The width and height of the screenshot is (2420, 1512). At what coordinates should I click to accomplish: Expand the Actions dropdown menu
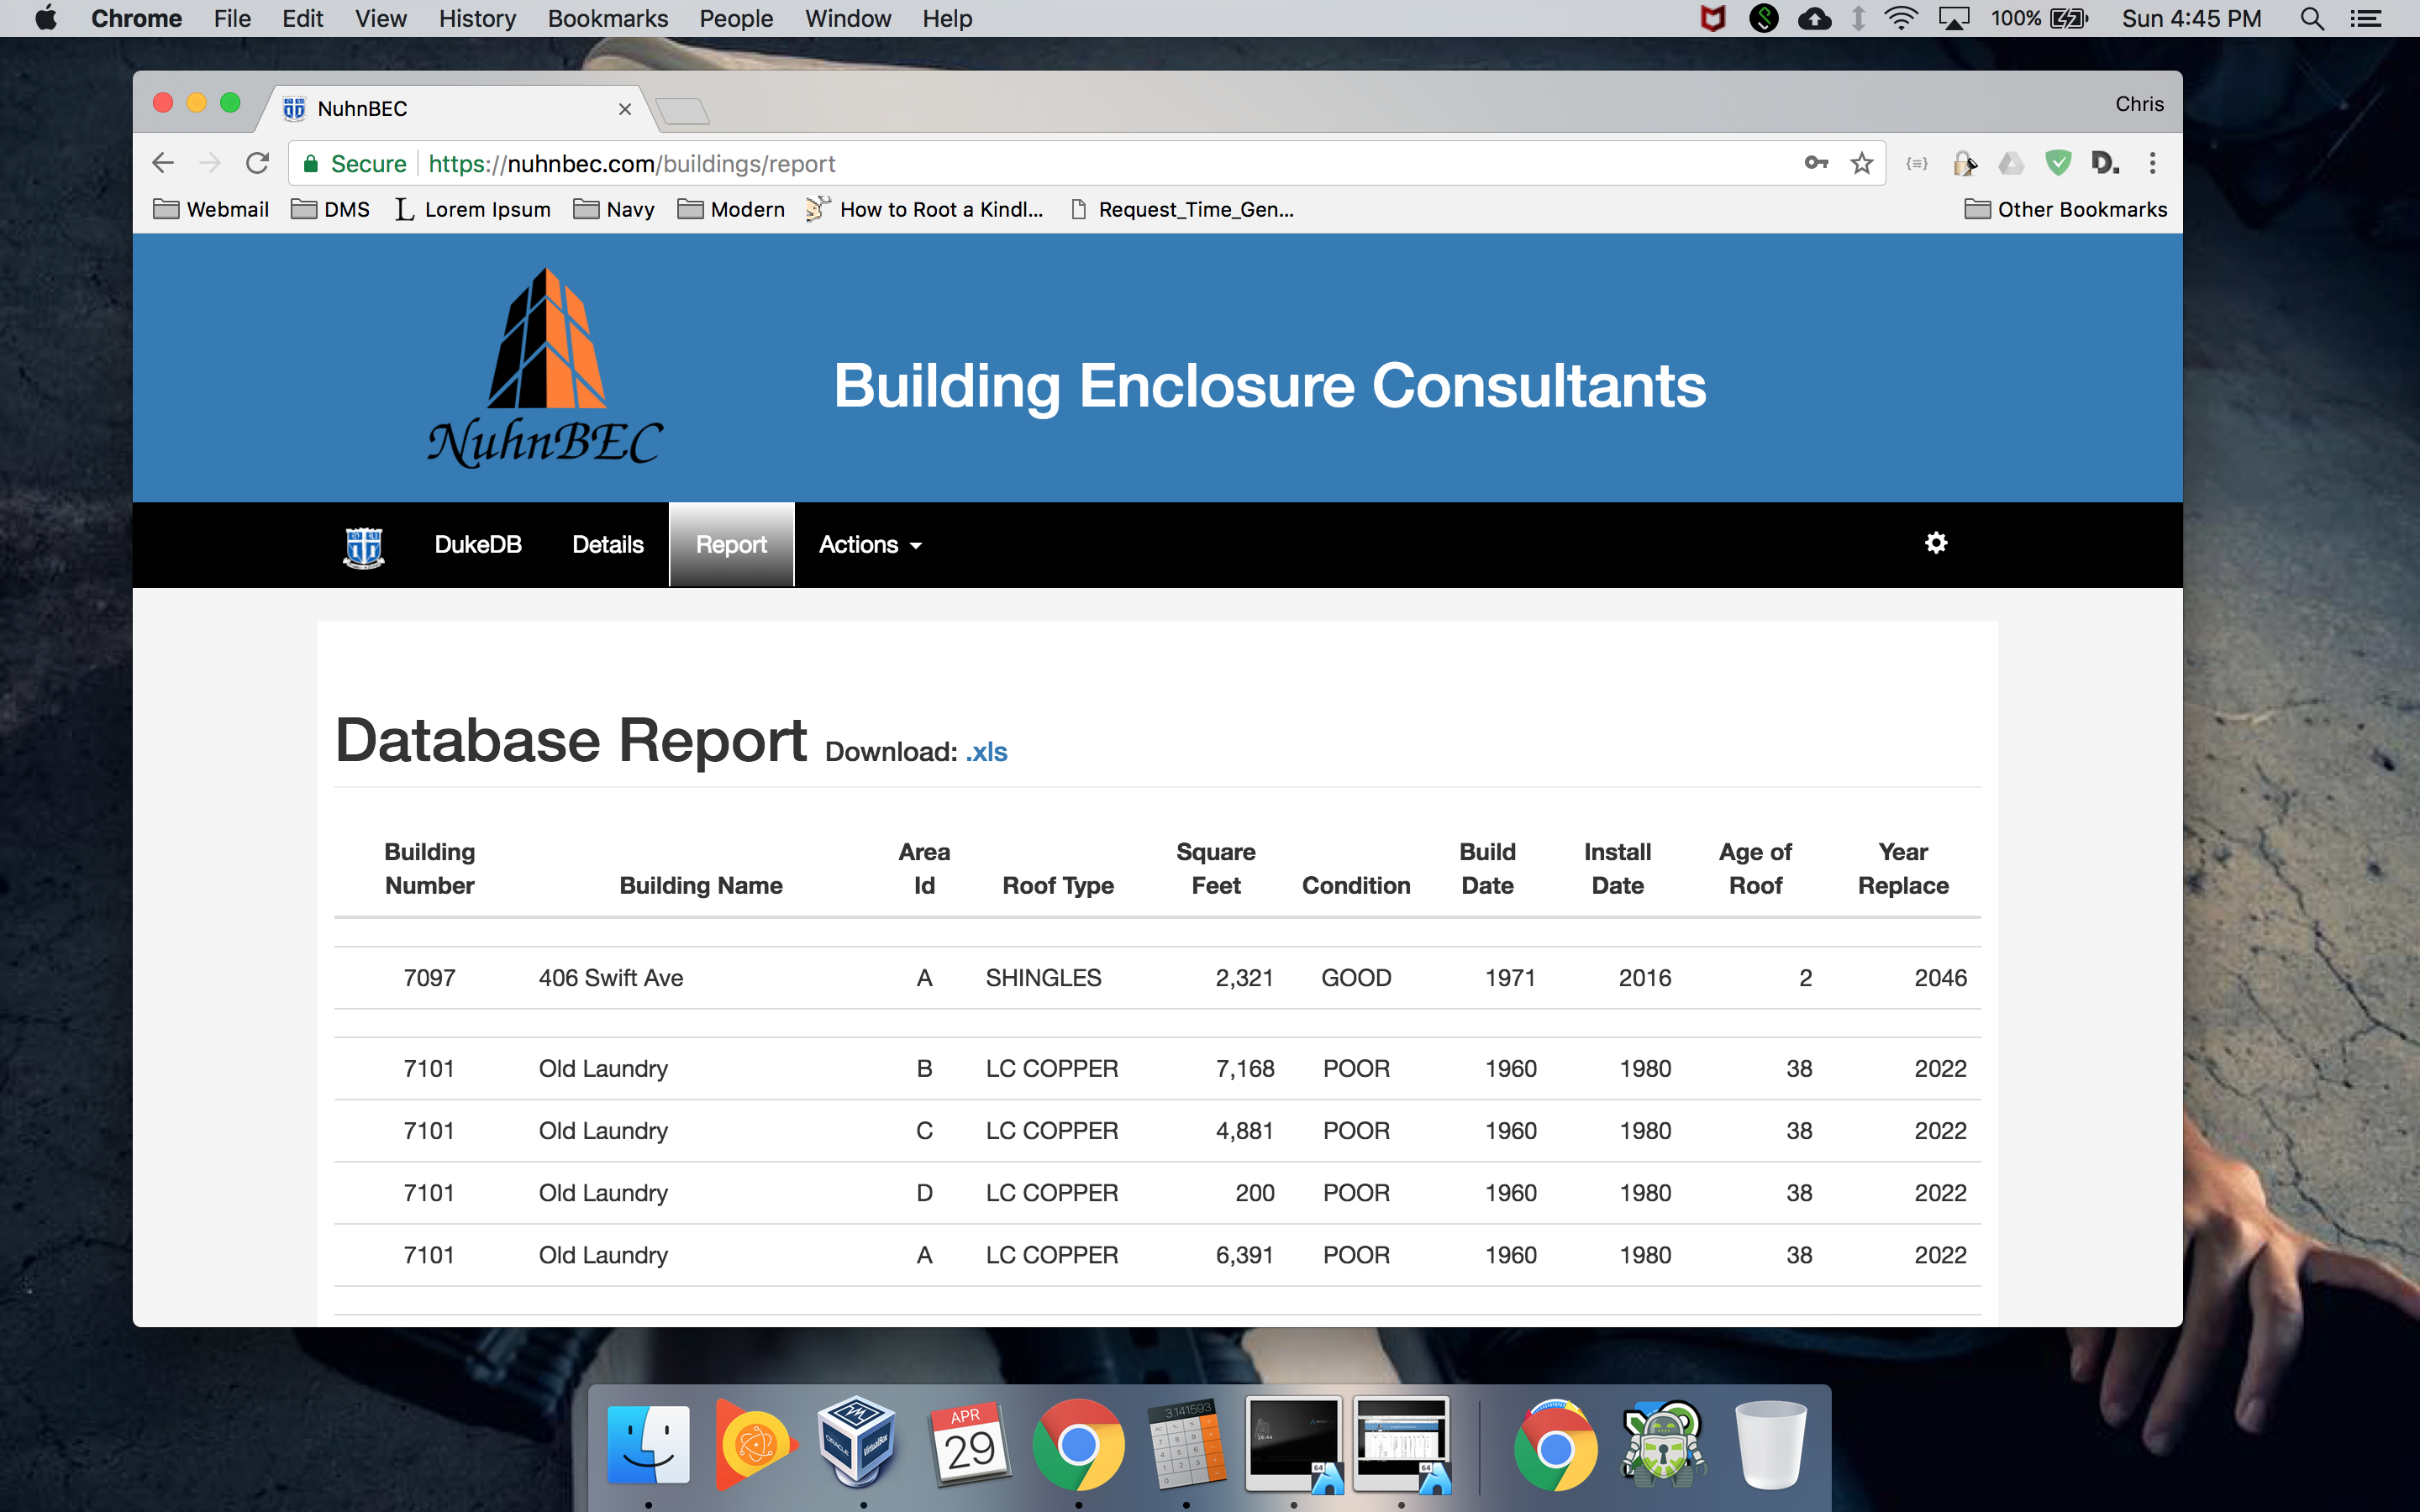[869, 545]
